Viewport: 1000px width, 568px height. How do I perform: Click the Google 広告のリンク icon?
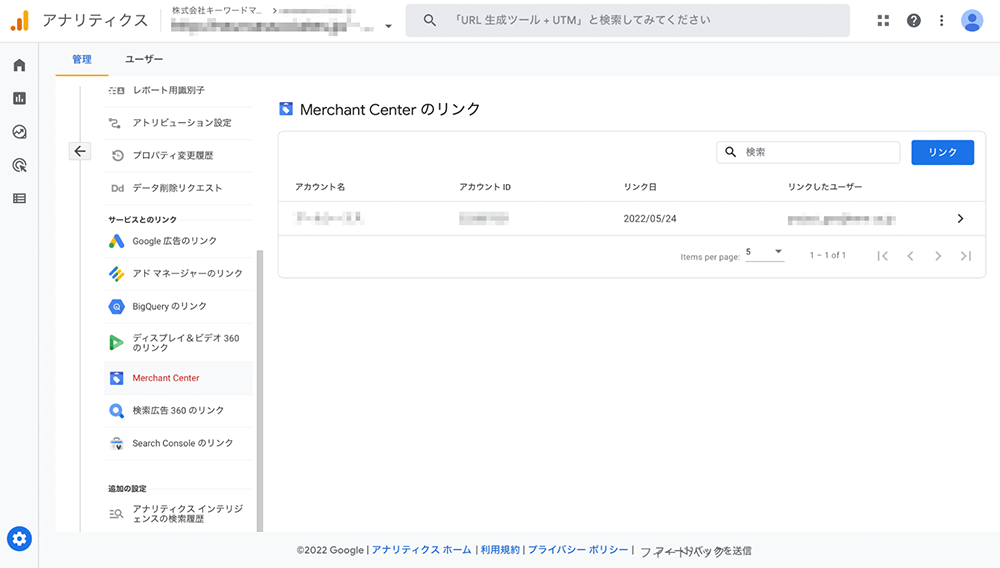(116, 241)
